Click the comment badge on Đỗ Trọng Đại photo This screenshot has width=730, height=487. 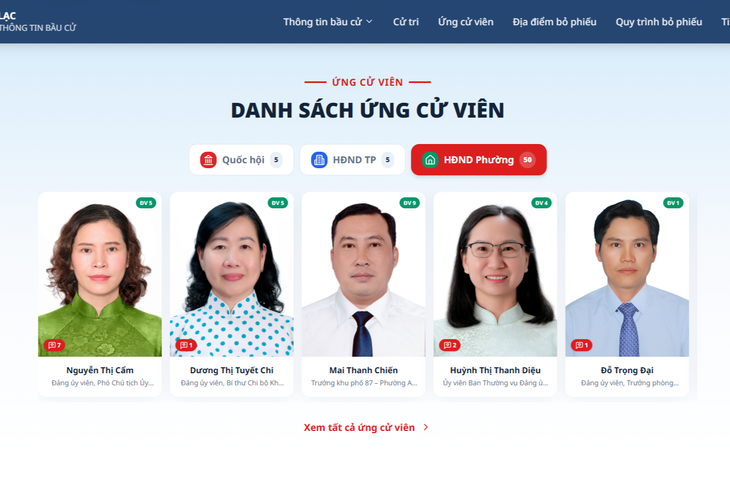581,345
